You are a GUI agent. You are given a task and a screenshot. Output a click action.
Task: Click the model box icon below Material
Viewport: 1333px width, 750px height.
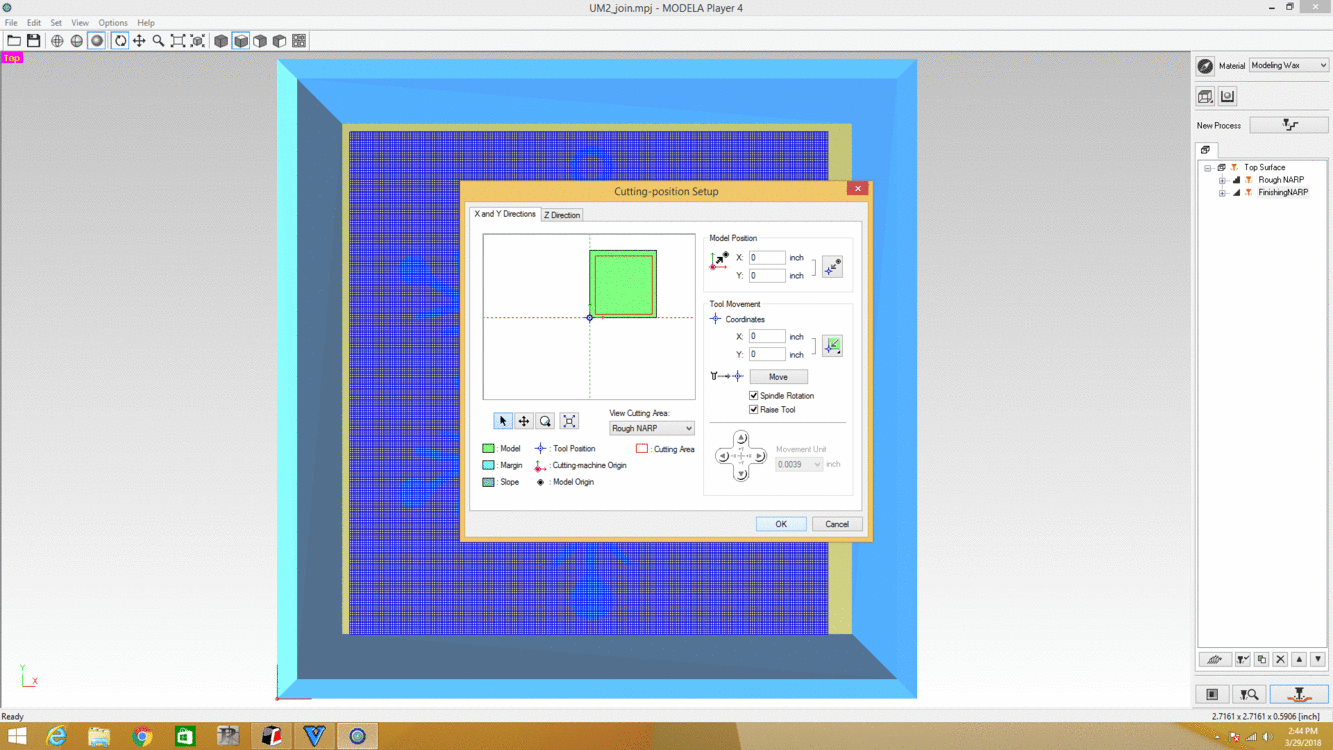click(x=1205, y=96)
